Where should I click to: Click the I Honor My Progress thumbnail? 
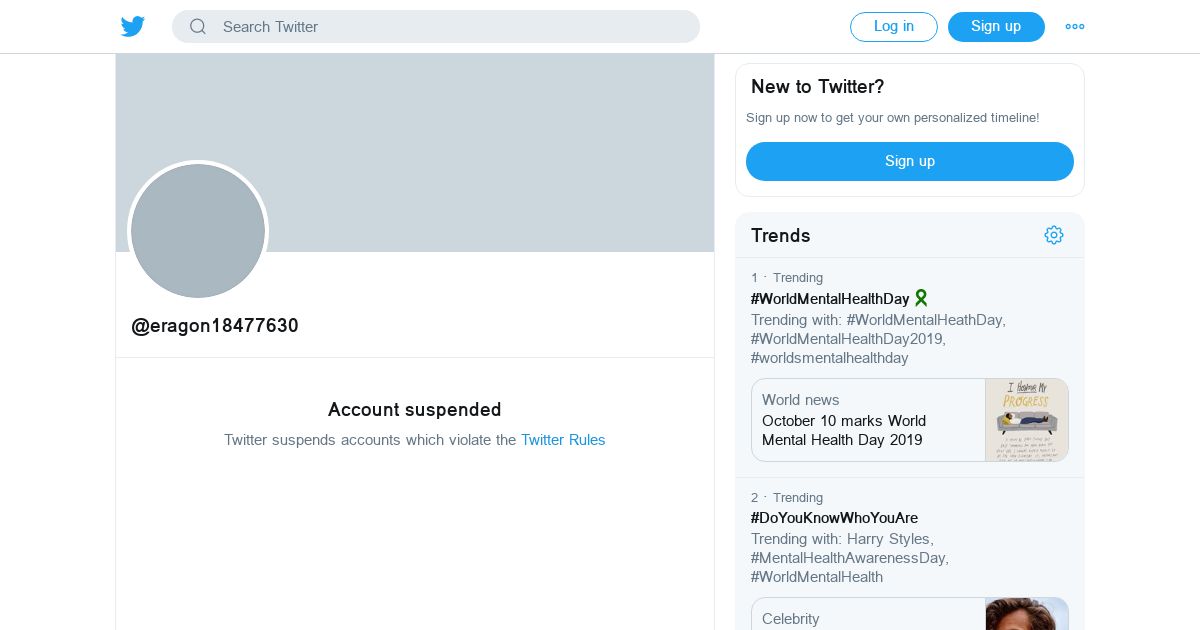(1027, 420)
